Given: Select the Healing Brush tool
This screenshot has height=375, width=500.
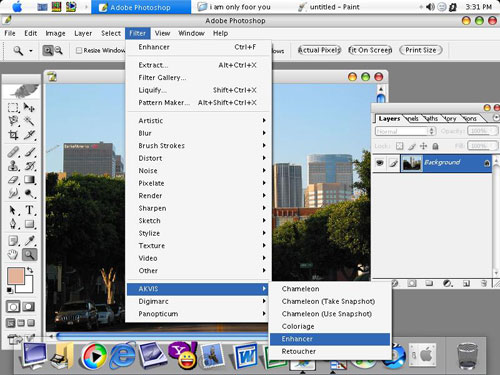Looking at the screenshot, I should pyautogui.click(x=13, y=152).
